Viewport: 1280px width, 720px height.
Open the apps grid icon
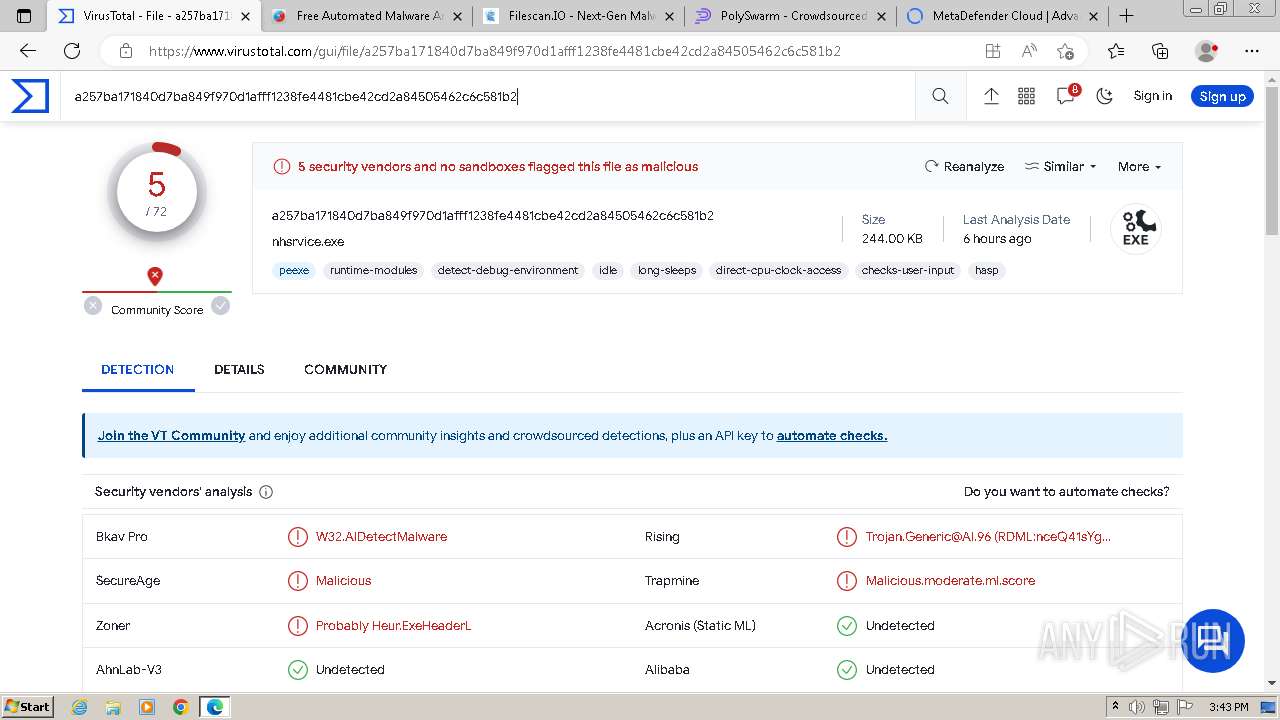1026,96
